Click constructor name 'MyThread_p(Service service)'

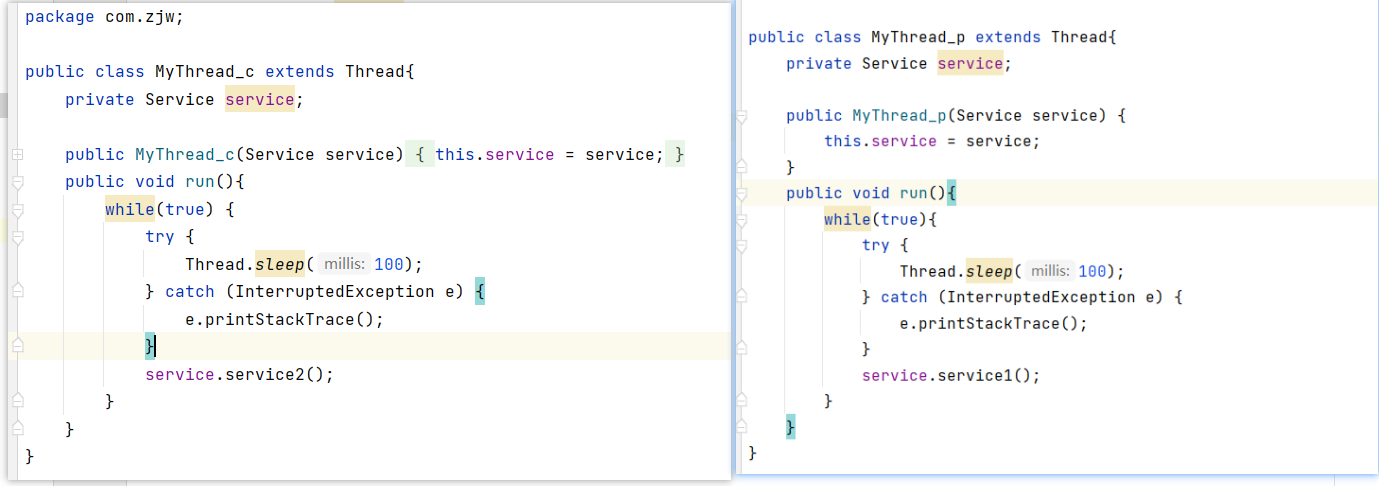pos(979,115)
